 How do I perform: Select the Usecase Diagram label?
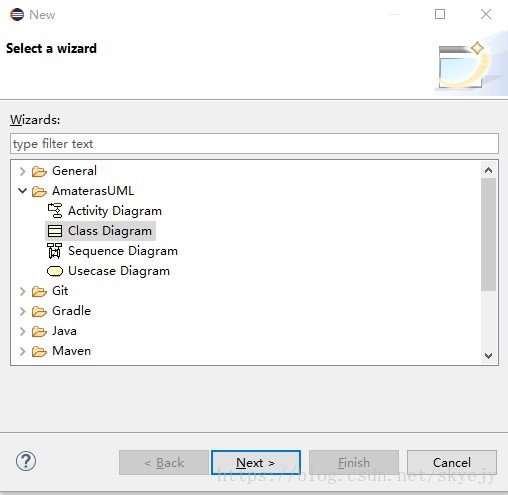119,271
